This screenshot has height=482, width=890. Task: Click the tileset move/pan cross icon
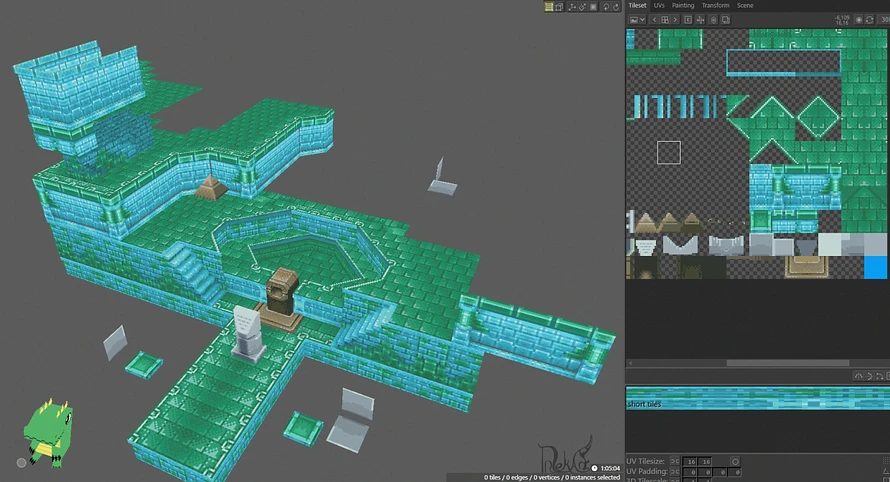[x=700, y=20]
